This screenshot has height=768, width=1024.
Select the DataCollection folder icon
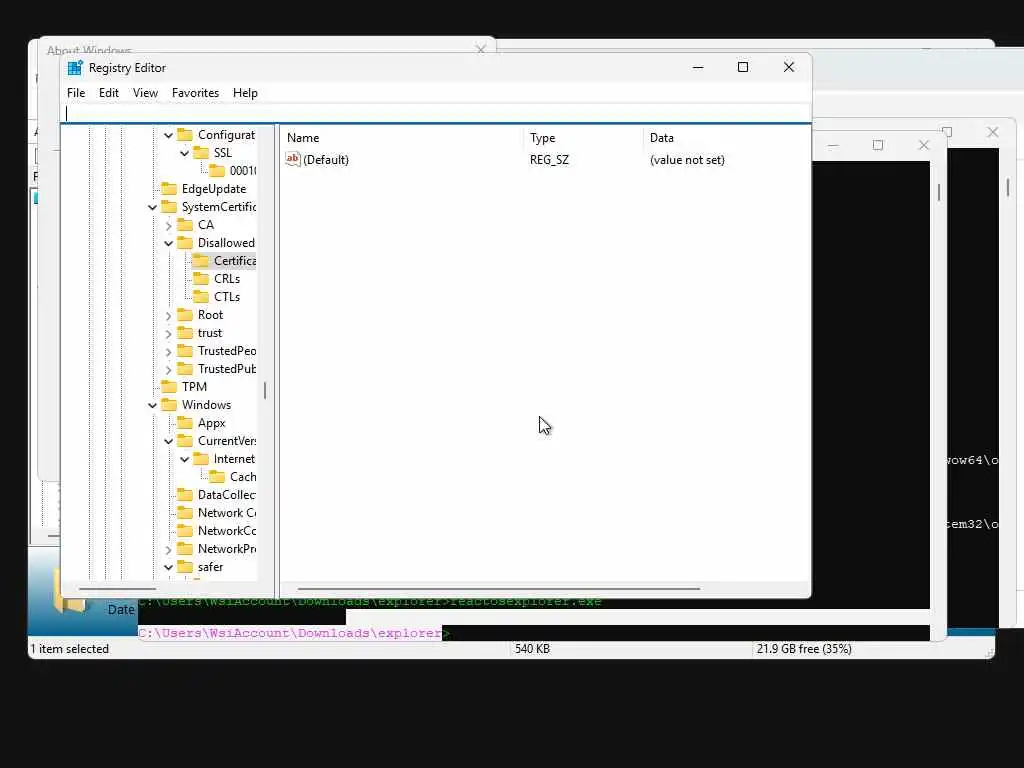pyautogui.click(x=185, y=495)
